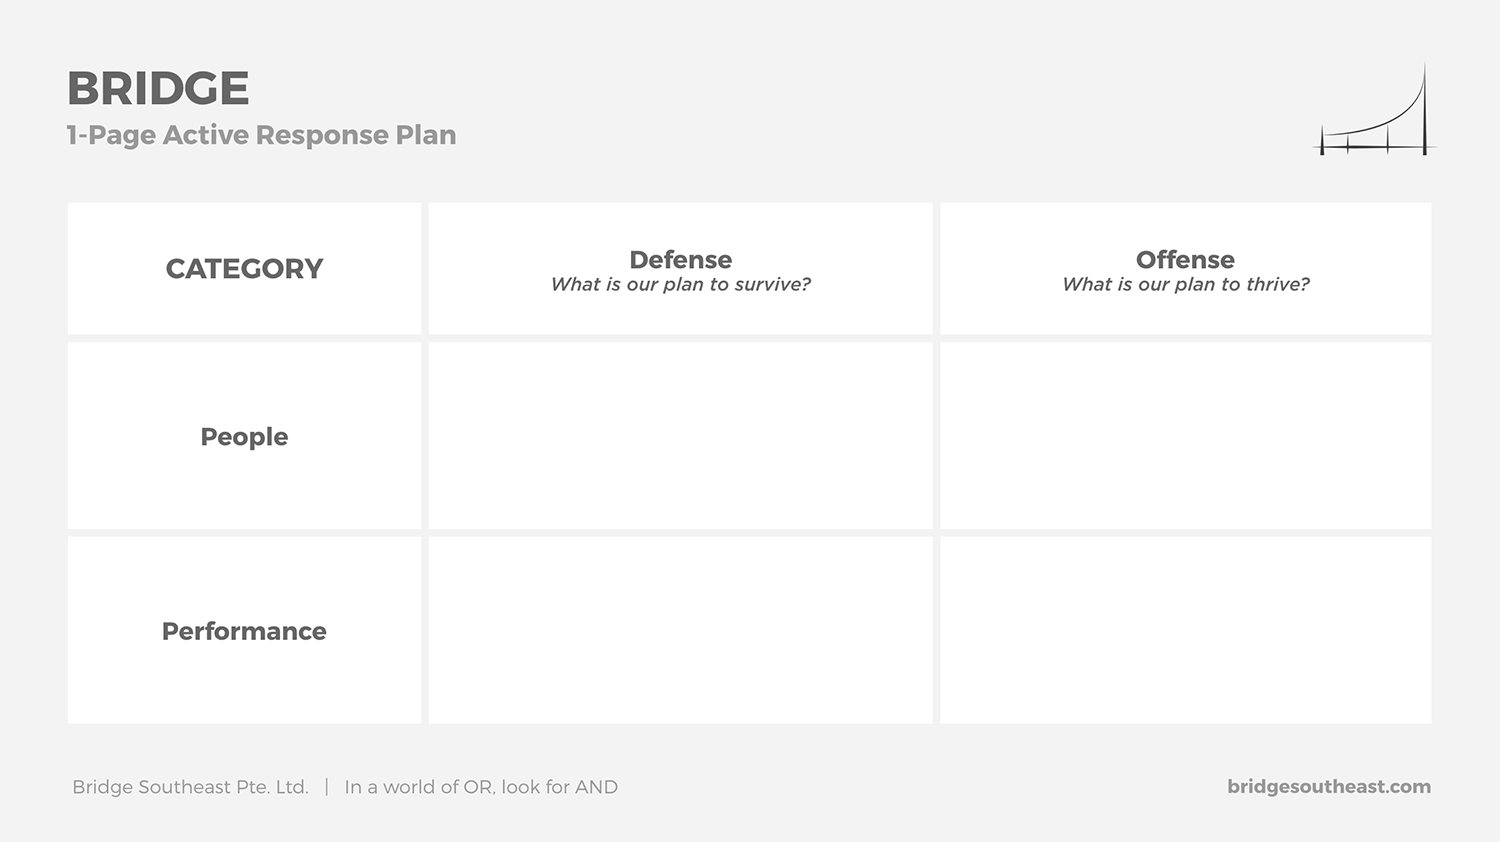The height and width of the screenshot is (842, 1500).
Task: Click the BRIDGE title heading
Action: pos(158,89)
